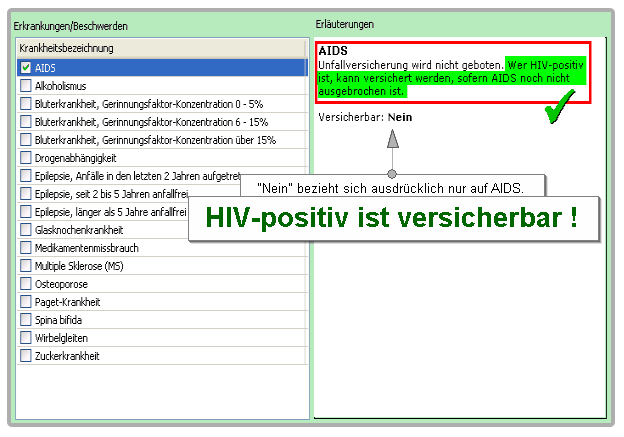Toggle the Drogenabhängigkeit checkbox
Screen dimensions: 624x437
(x=26, y=158)
